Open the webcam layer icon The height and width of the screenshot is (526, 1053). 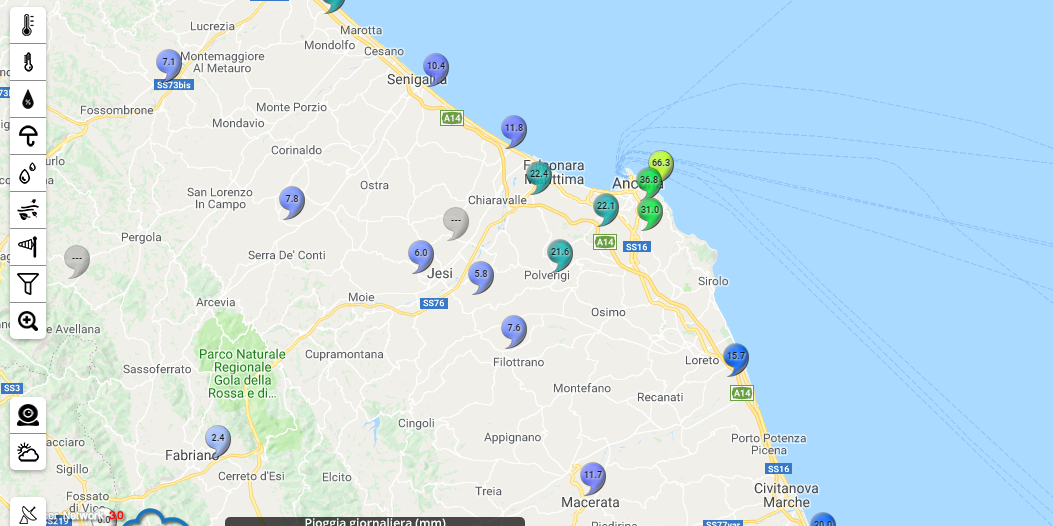pos(28,415)
